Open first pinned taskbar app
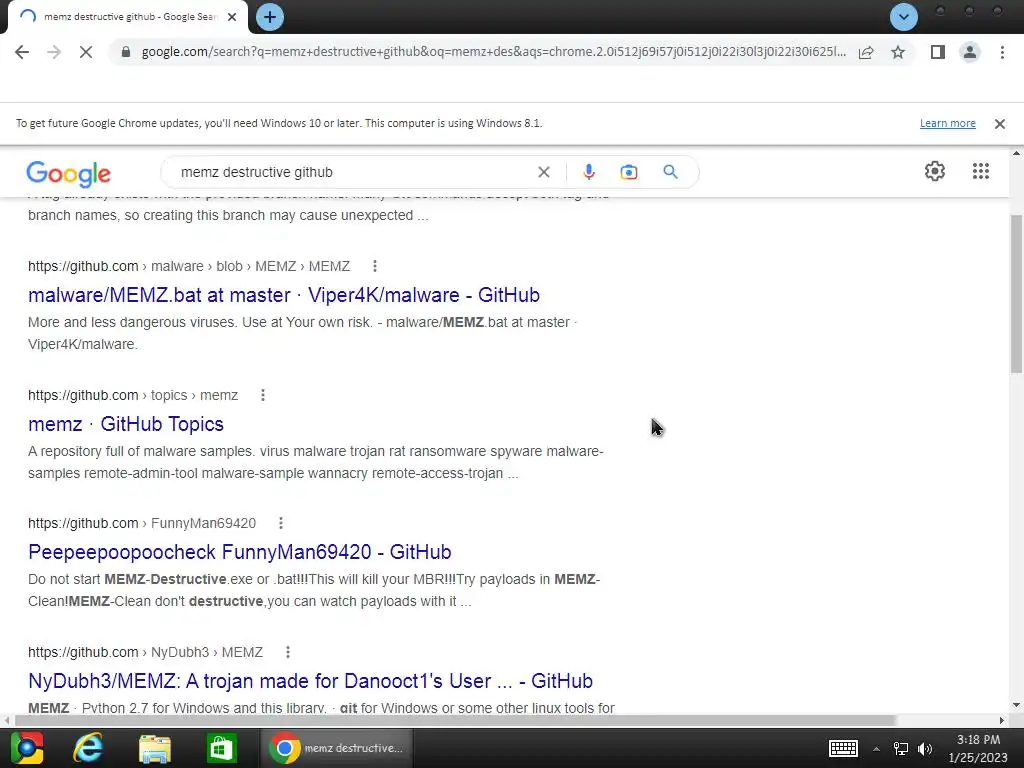 pos(27,748)
